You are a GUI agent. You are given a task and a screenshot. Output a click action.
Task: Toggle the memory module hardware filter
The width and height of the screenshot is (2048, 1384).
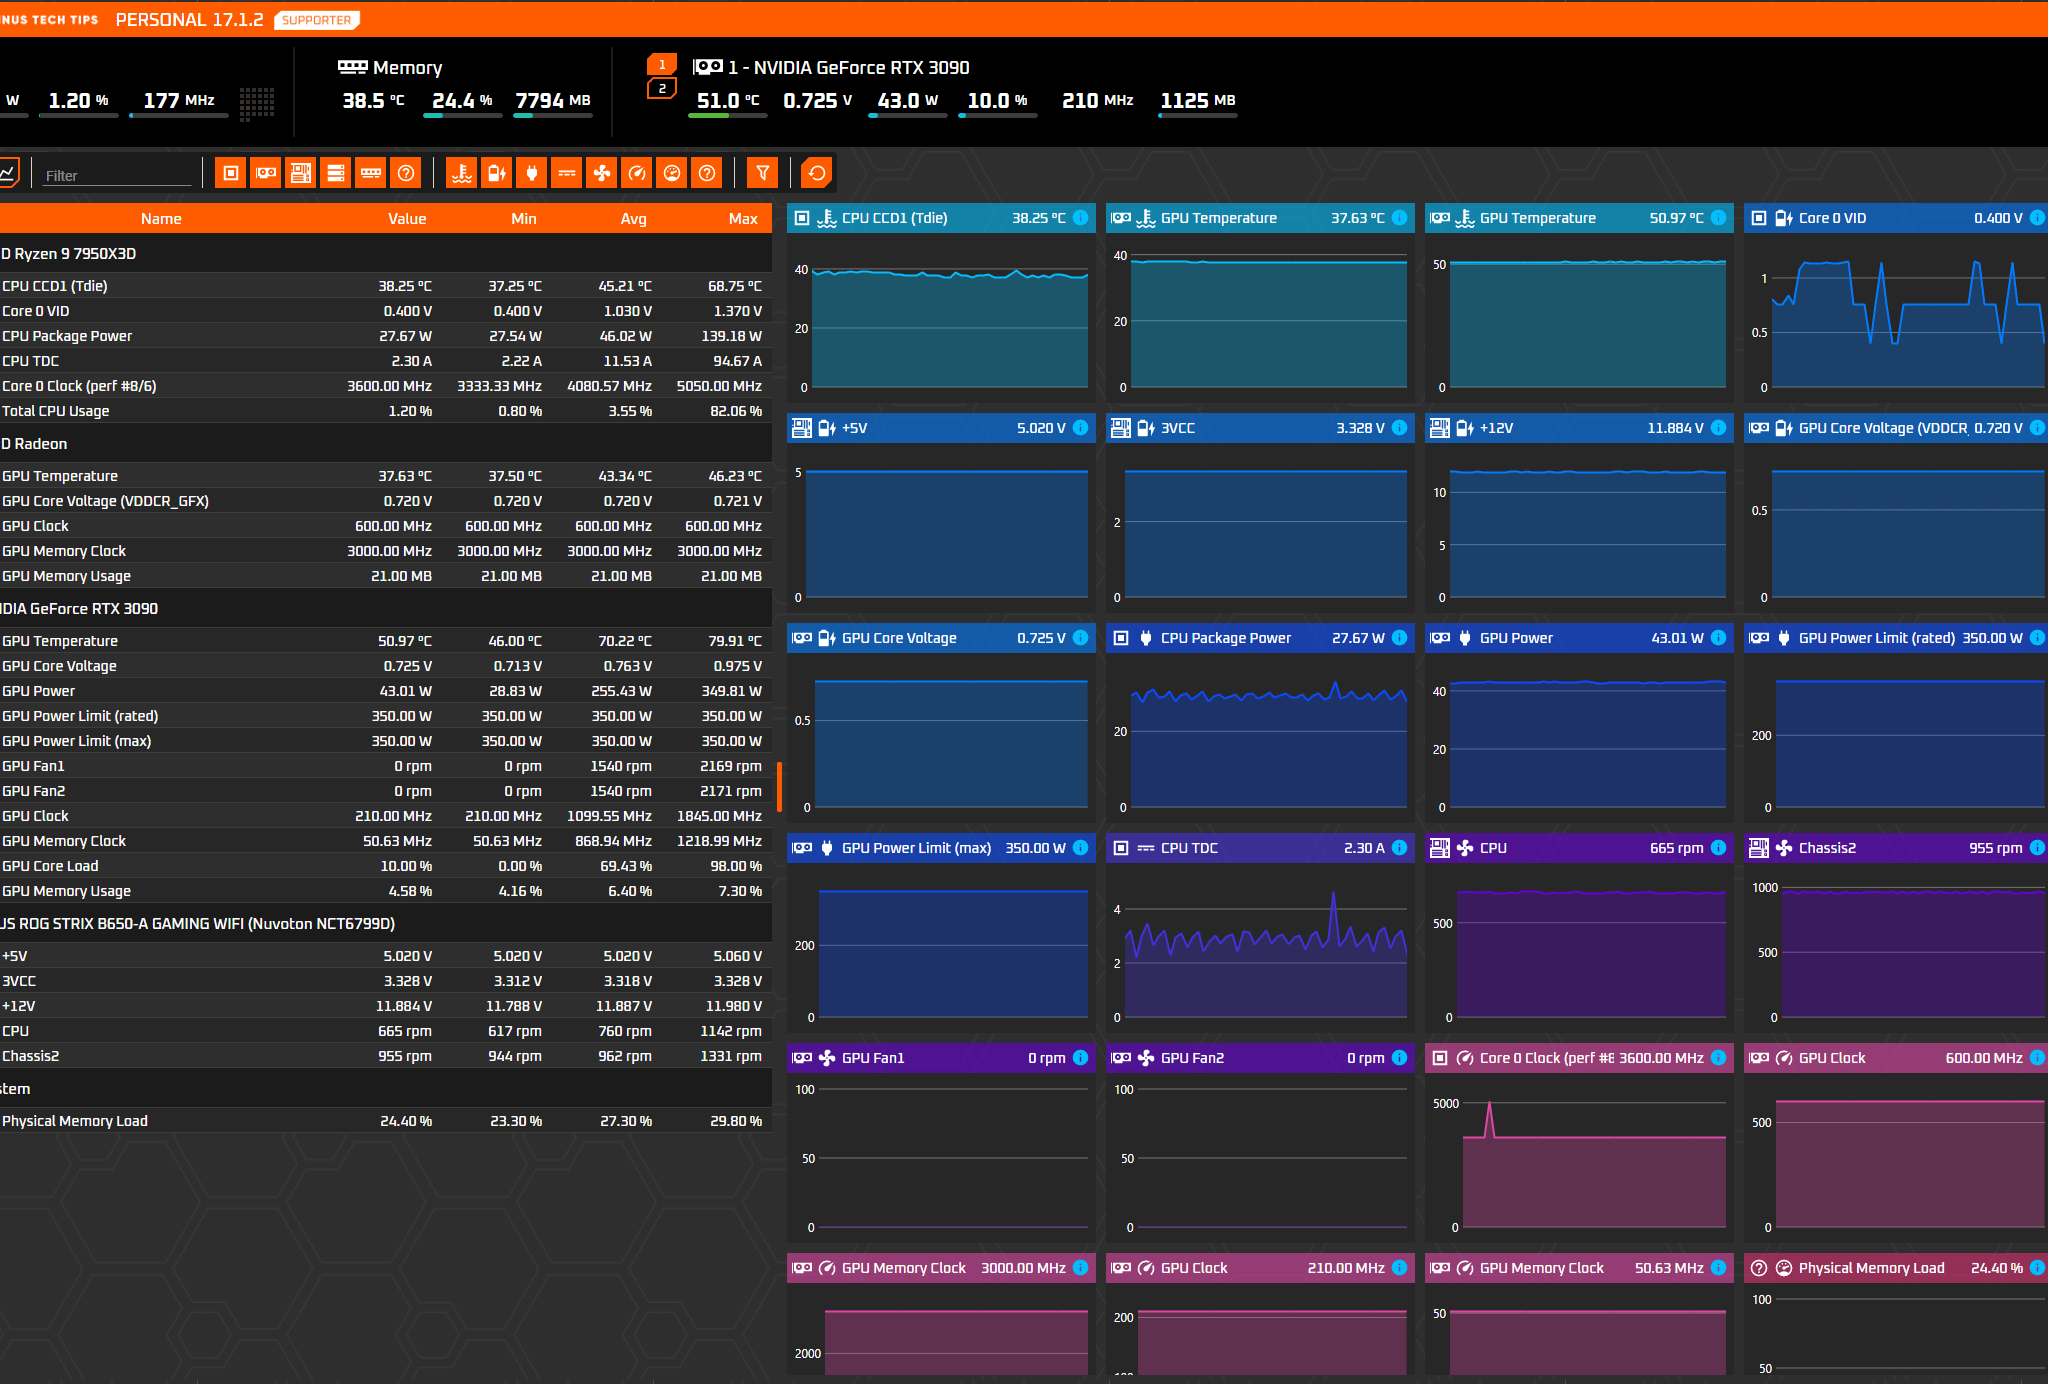370,173
